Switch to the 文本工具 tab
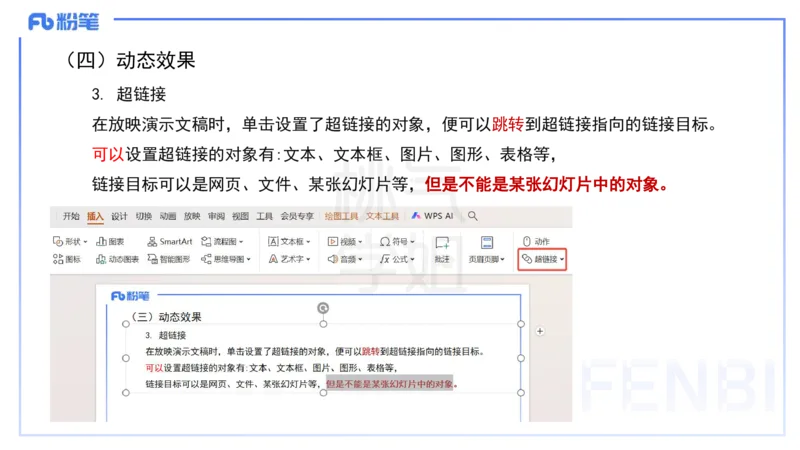Image resolution: width=800 pixels, height=450 pixels. [382, 216]
